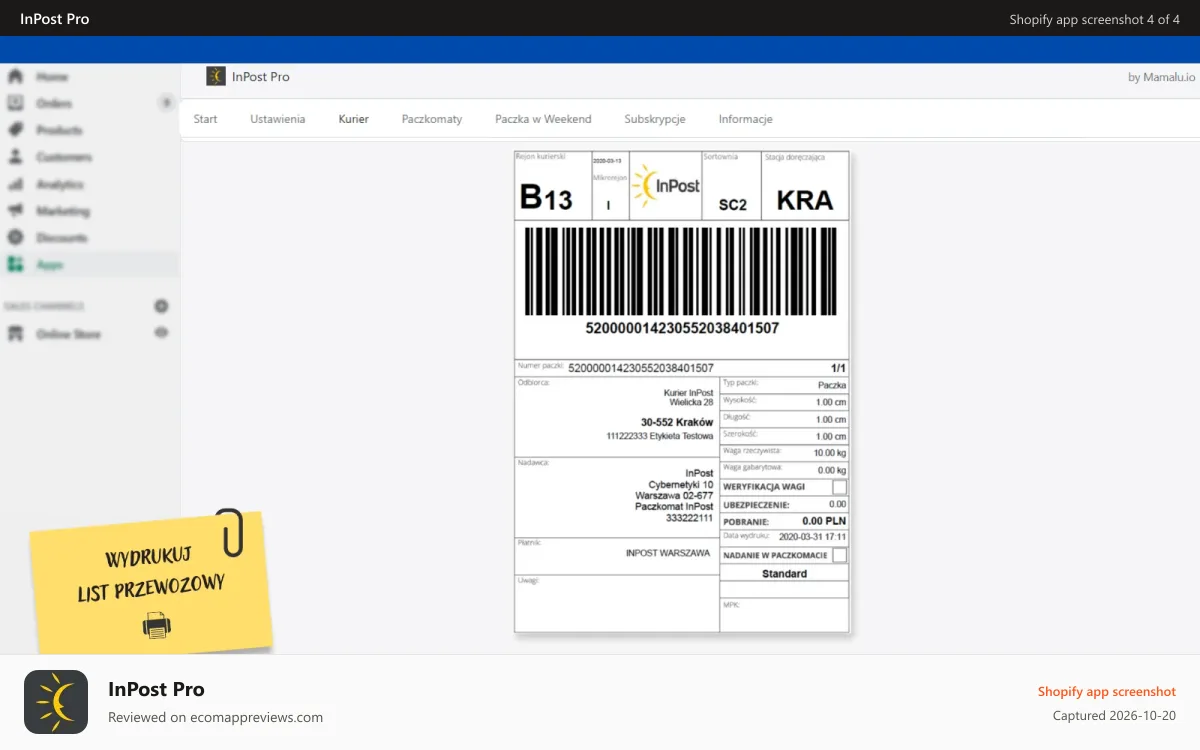Open the Home sidebar icon
1200x750 pixels.
15,76
